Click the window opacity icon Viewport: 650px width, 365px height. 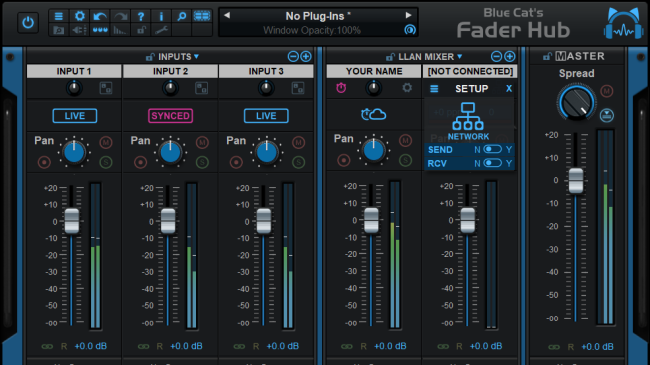pyautogui.click(x=410, y=30)
